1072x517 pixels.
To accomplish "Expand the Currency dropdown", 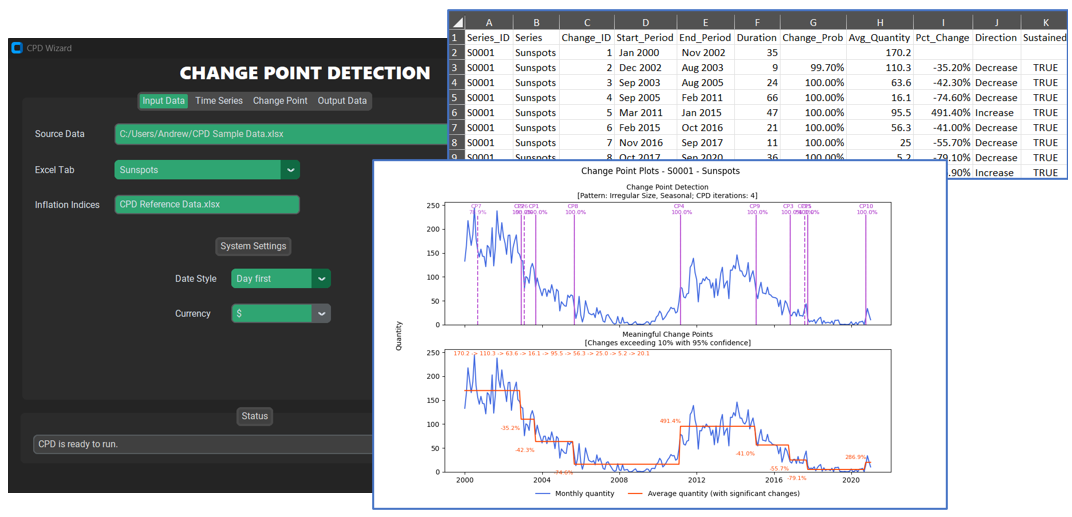I will pyautogui.click(x=321, y=314).
